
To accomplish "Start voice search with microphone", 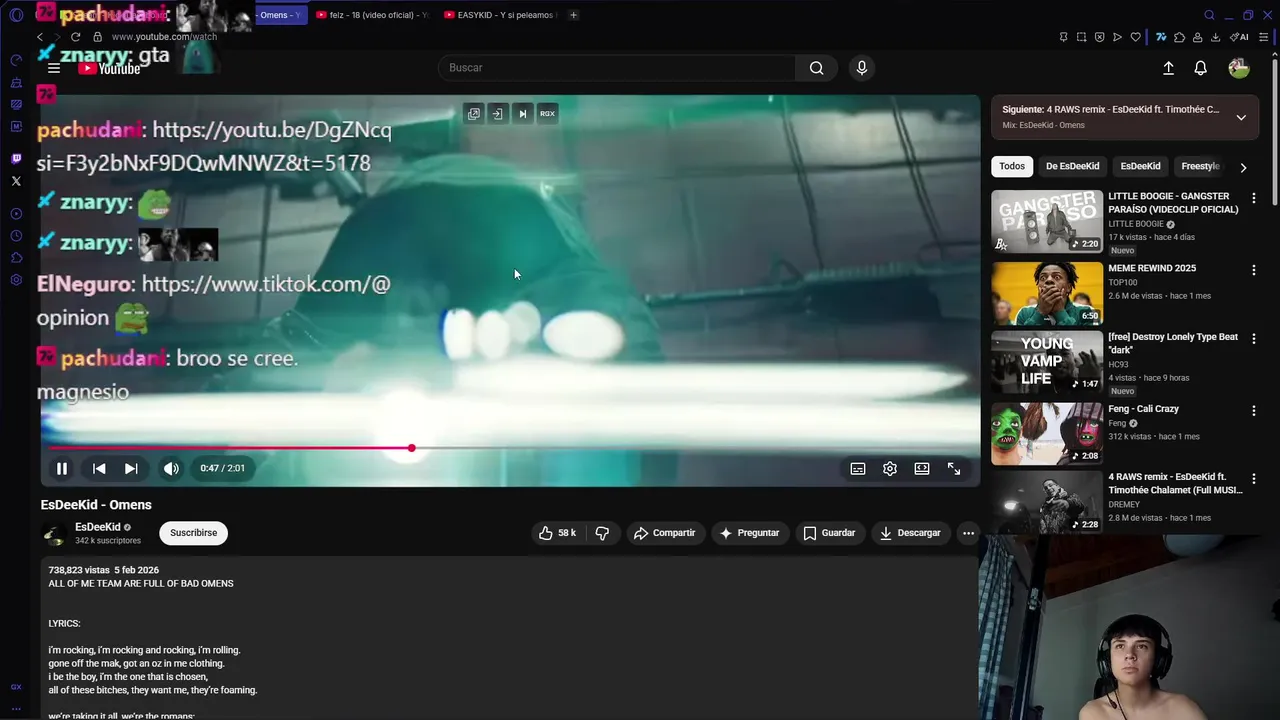I will [862, 68].
